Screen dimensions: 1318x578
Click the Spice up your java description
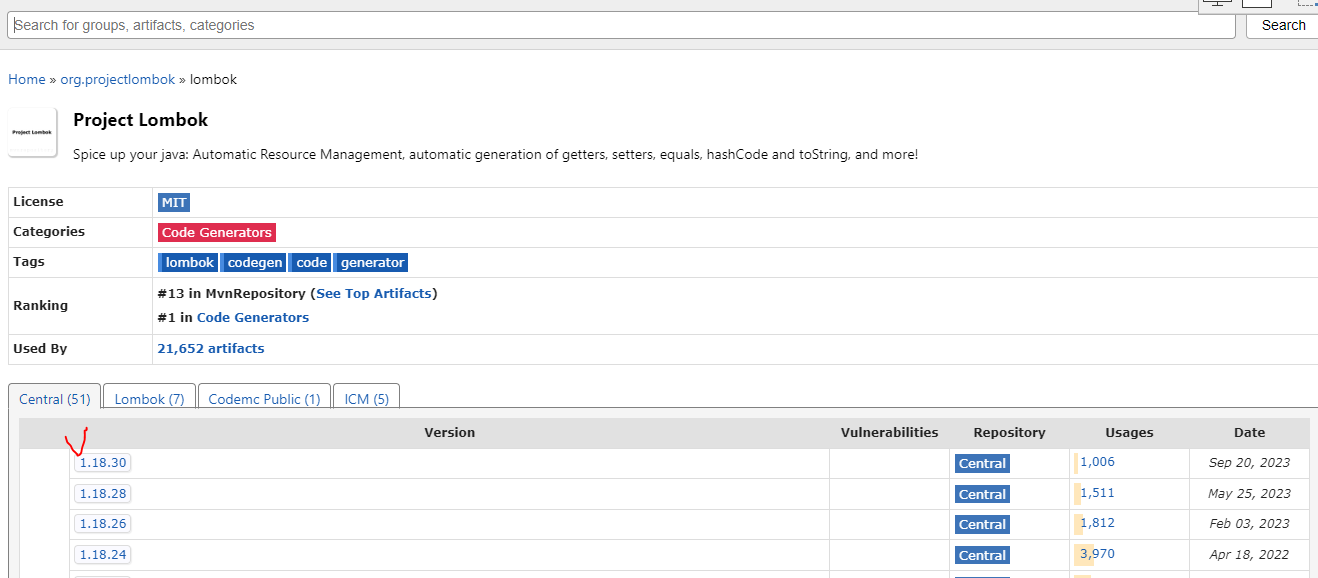tap(495, 155)
